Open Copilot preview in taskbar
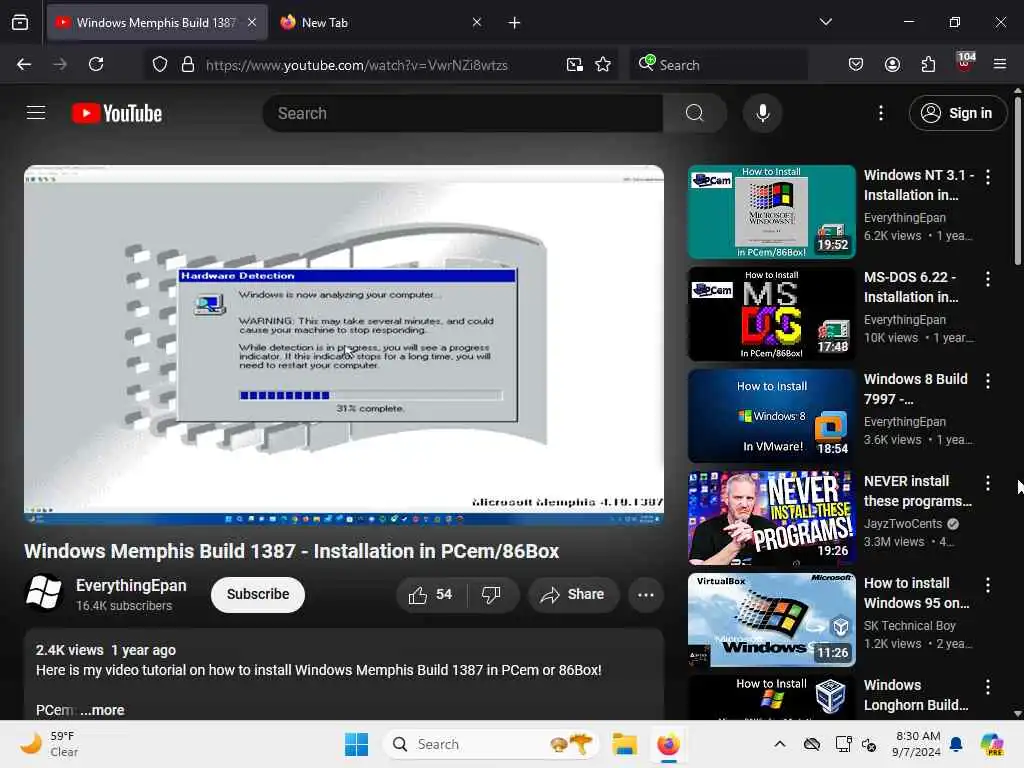This screenshot has width=1024, height=768. (x=992, y=744)
